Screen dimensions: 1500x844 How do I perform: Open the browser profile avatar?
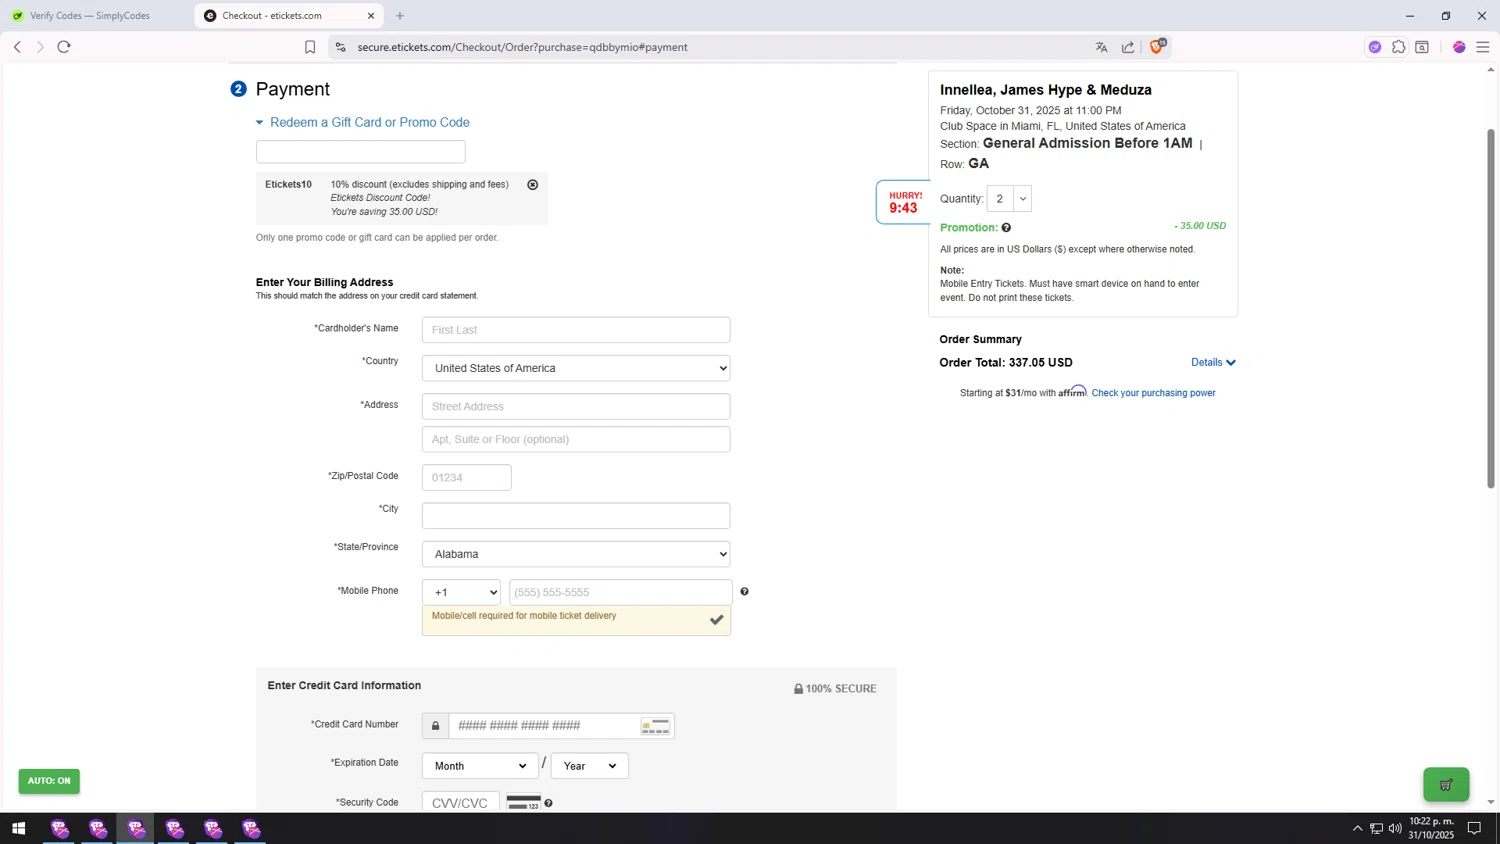(x=1459, y=47)
